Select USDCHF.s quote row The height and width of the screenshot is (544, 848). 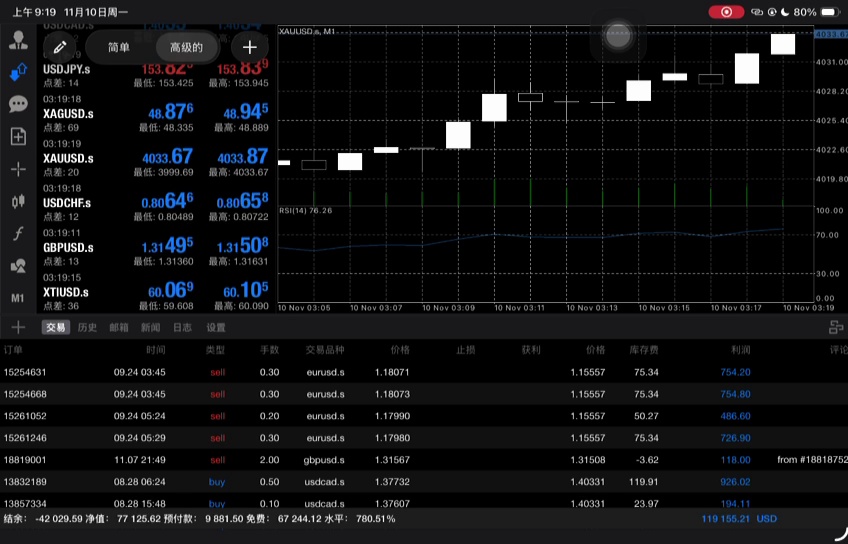[156, 203]
